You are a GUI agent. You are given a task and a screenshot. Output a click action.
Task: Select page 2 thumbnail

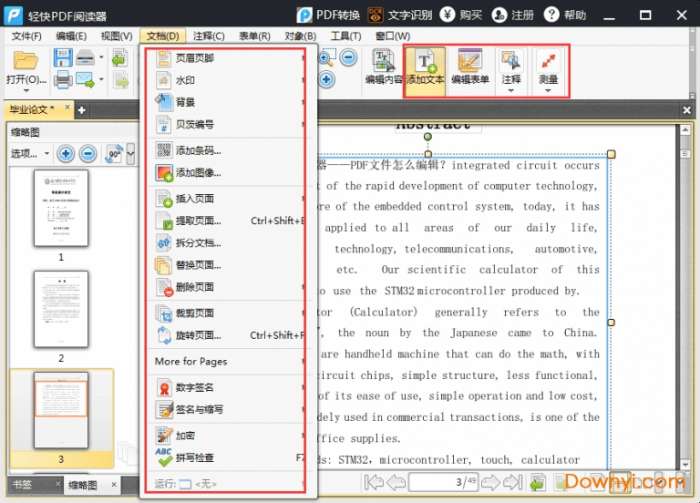tap(61, 309)
